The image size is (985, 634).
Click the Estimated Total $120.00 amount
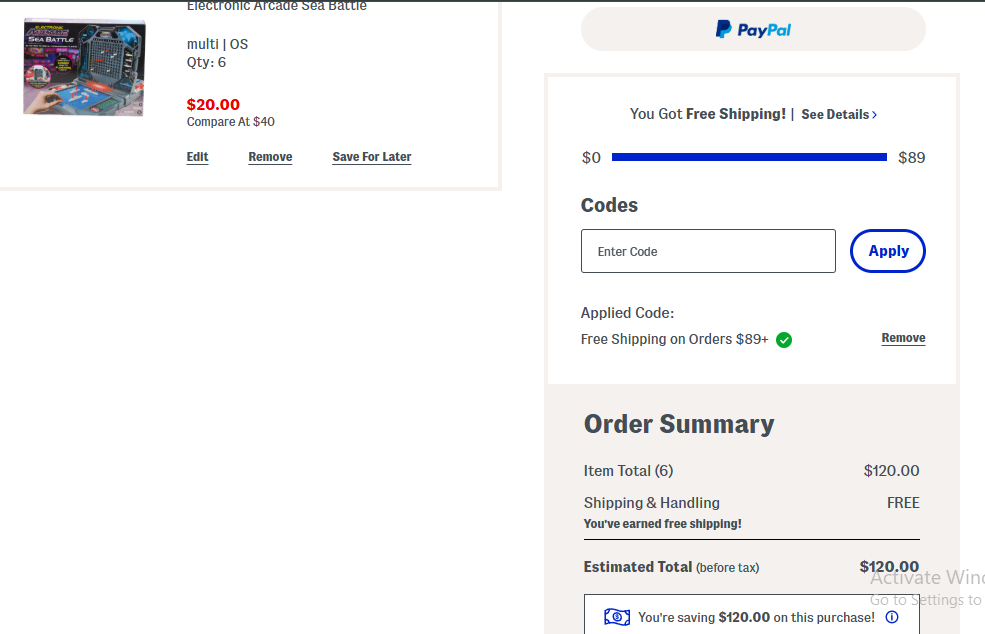pyautogui.click(x=889, y=567)
